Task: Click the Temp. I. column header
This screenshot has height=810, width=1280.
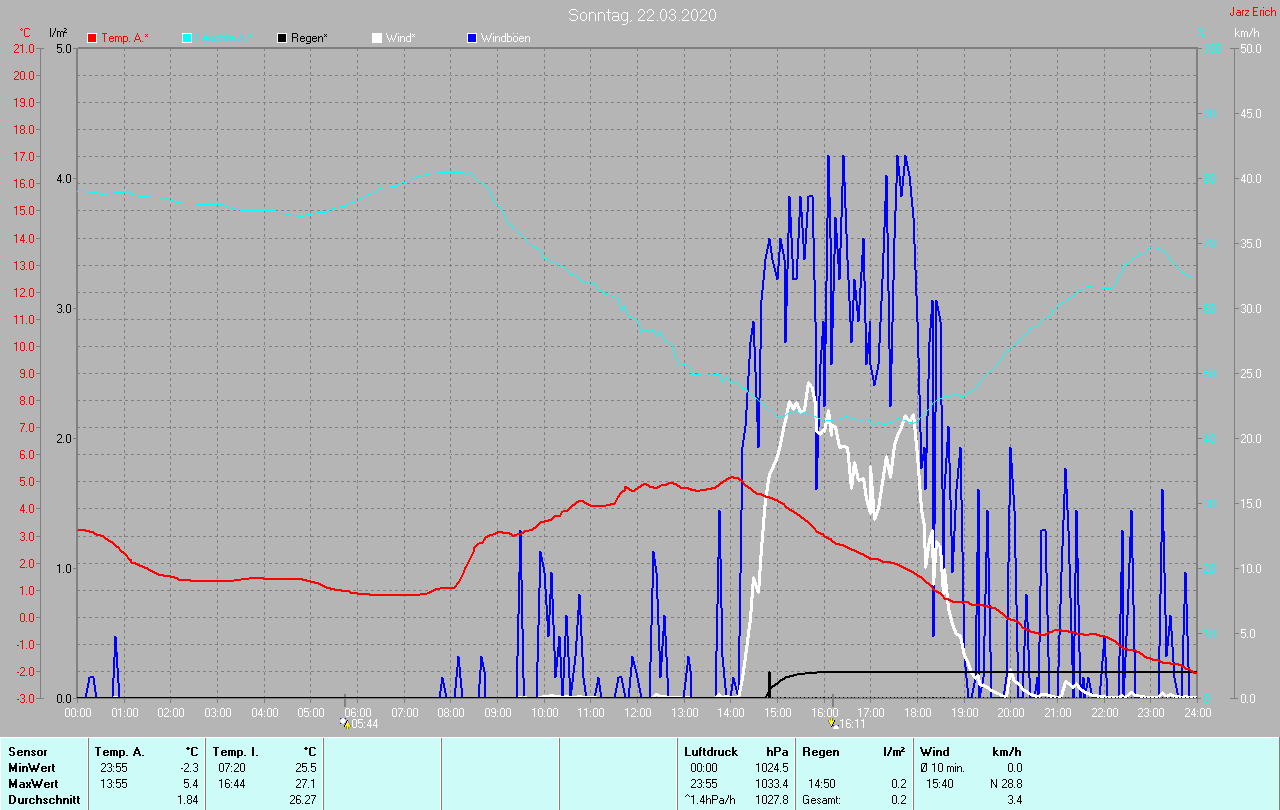Action: coord(239,751)
